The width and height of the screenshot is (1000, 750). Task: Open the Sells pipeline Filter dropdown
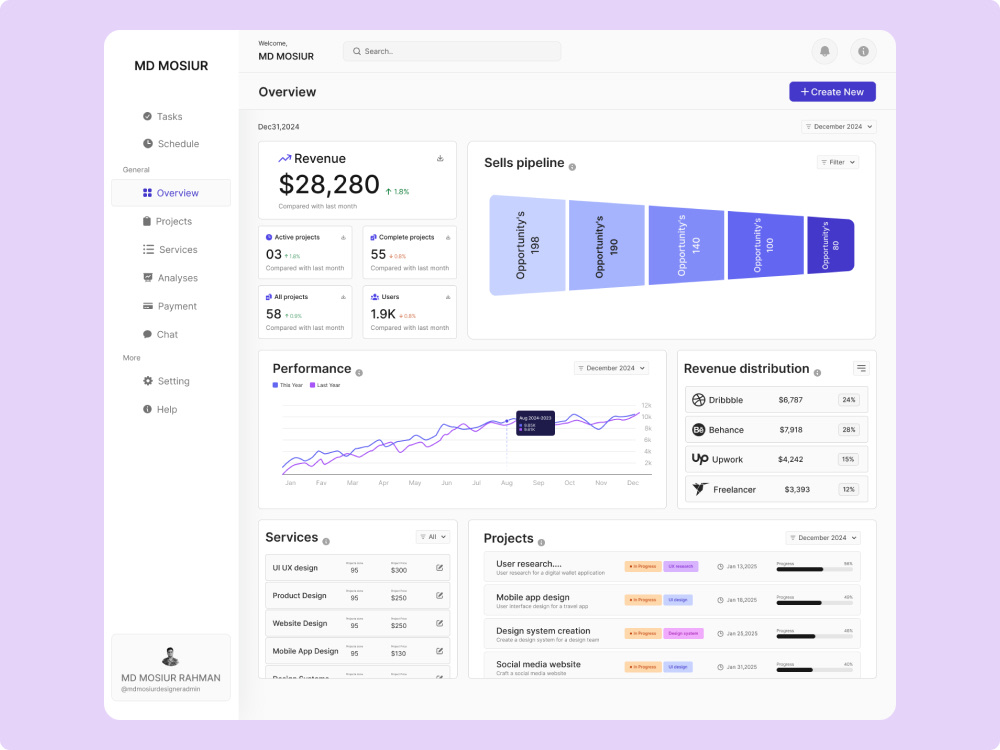838,162
